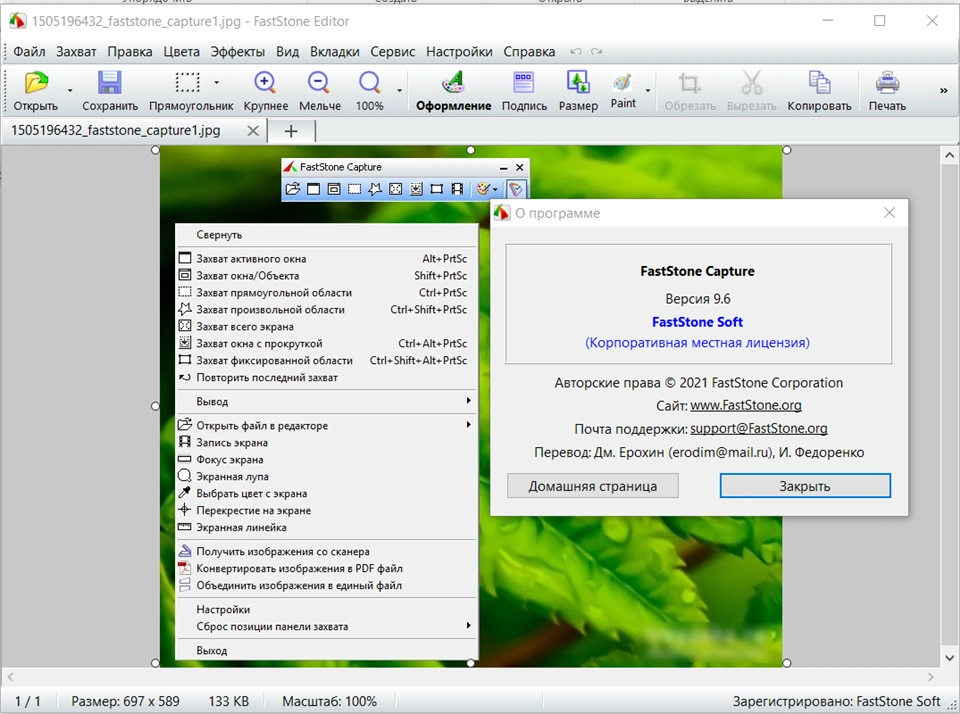The height and width of the screenshot is (714, 960).
Task: Open output palette dropdown in Capture panel
Action: 495,189
